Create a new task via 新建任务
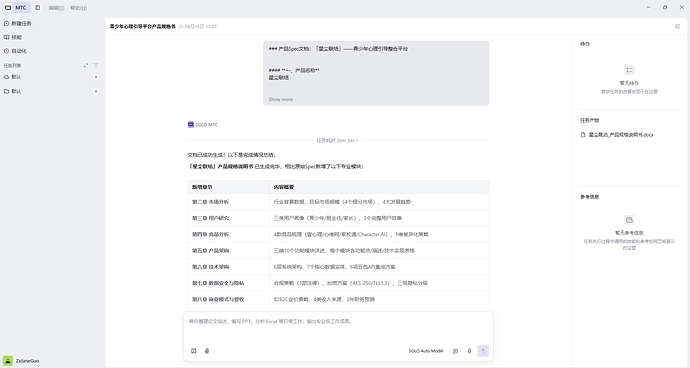 tap(18, 23)
